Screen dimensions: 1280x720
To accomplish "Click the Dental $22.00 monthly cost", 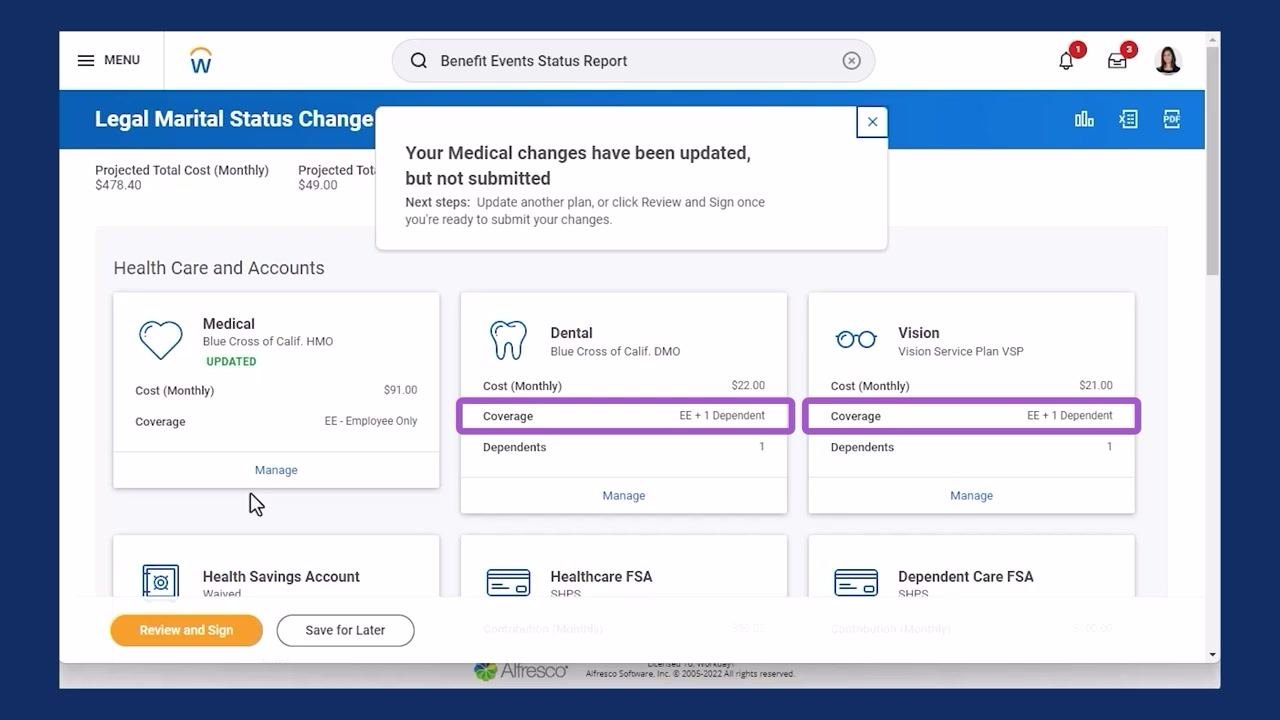I will (x=748, y=385).
